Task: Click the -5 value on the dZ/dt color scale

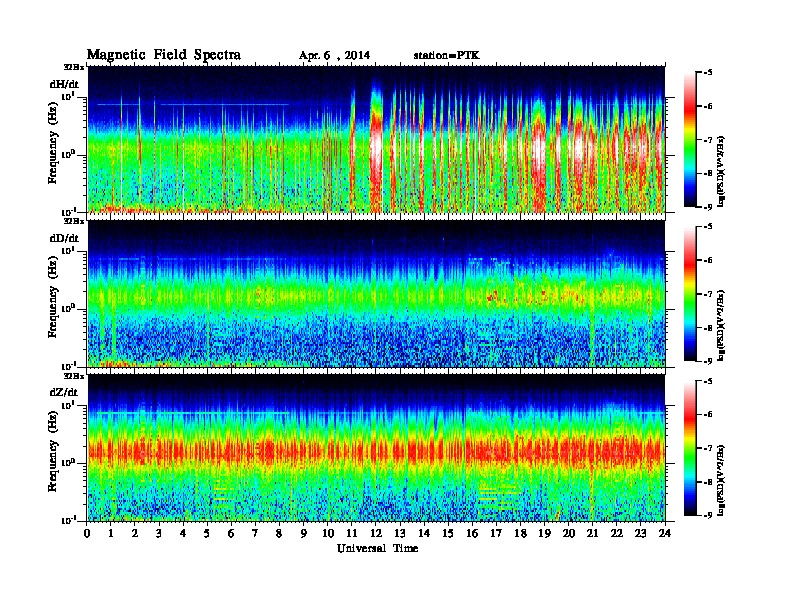Action: 708,381
